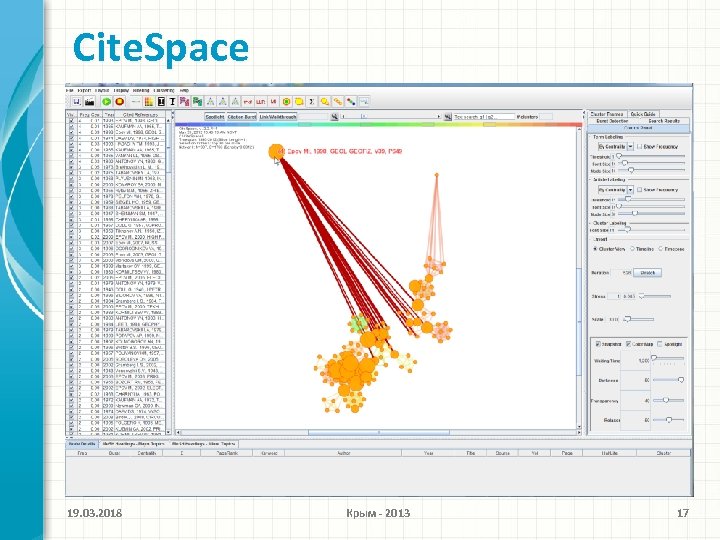Viewport: 720px width, 540px height.
Task: Open the Export menu
Action: (x=84, y=90)
